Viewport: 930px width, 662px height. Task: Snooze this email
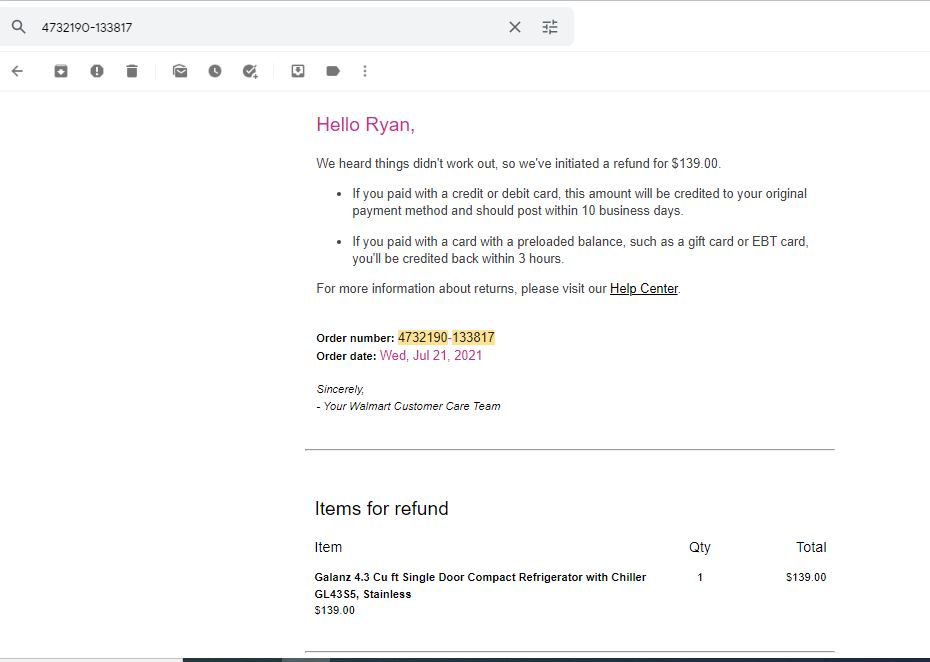pos(215,71)
